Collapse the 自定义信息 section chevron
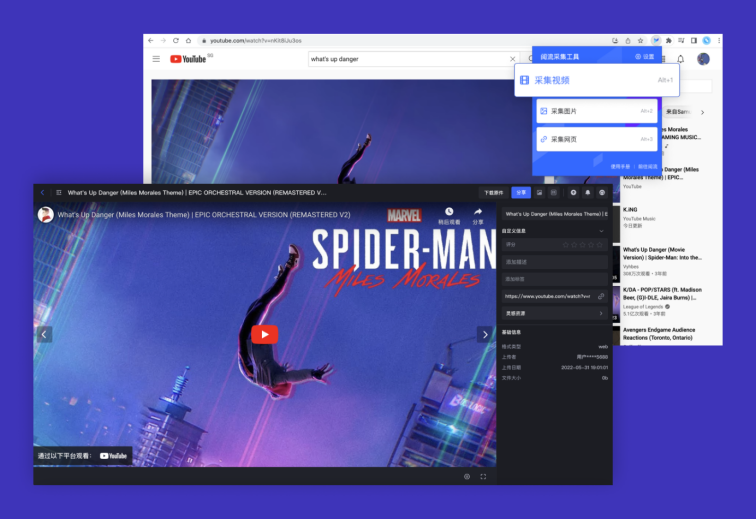The height and width of the screenshot is (519, 756). [x=601, y=231]
